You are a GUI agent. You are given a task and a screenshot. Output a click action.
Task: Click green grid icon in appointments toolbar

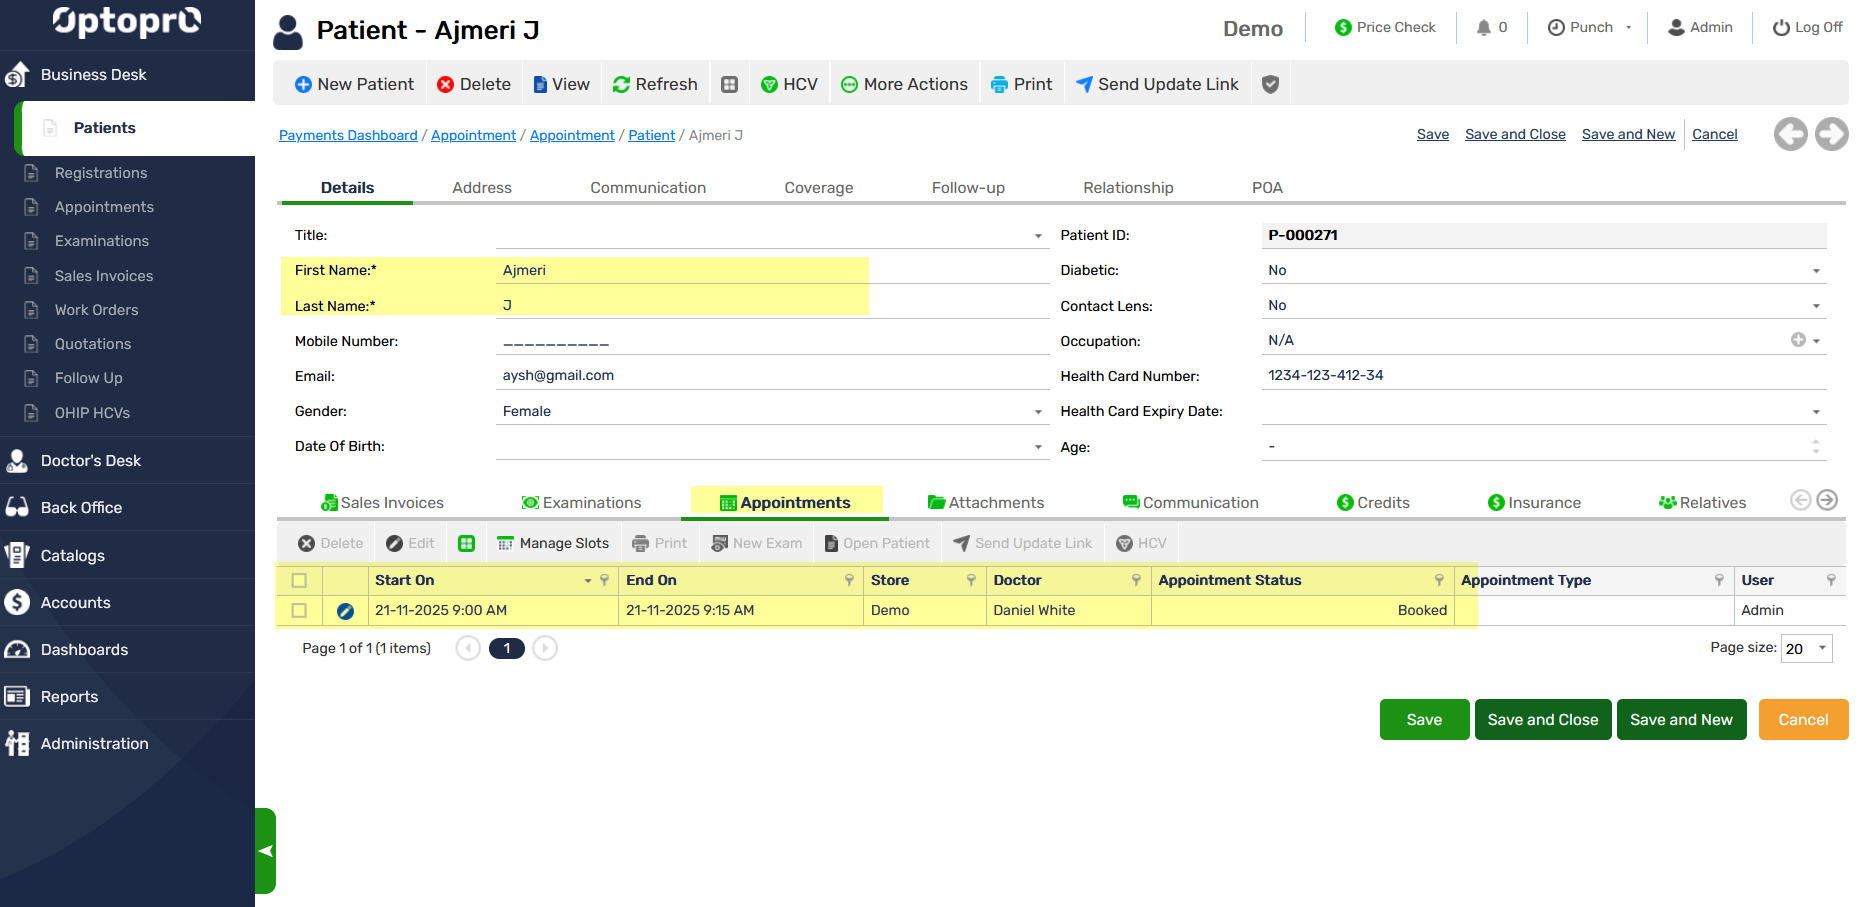coord(466,543)
